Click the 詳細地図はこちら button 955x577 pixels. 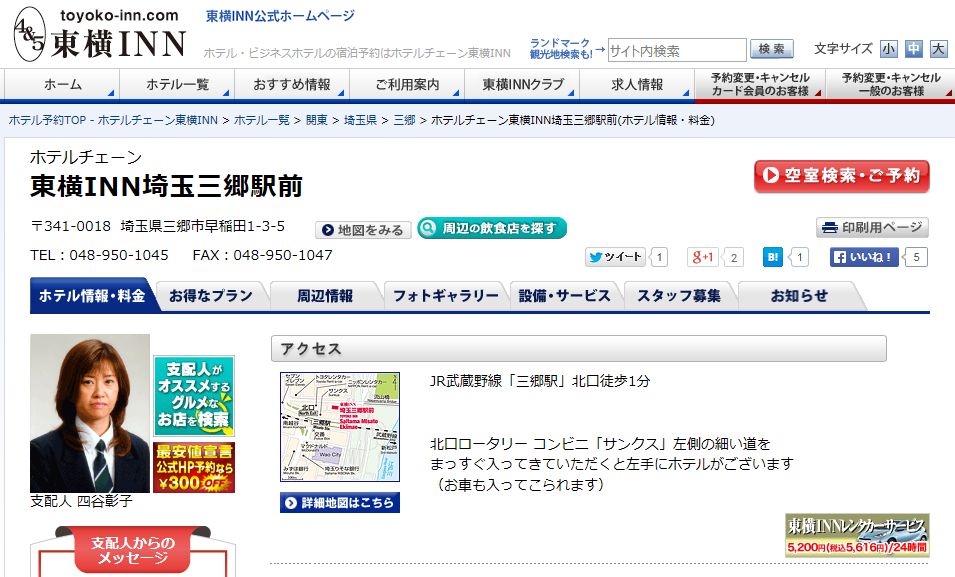340,503
